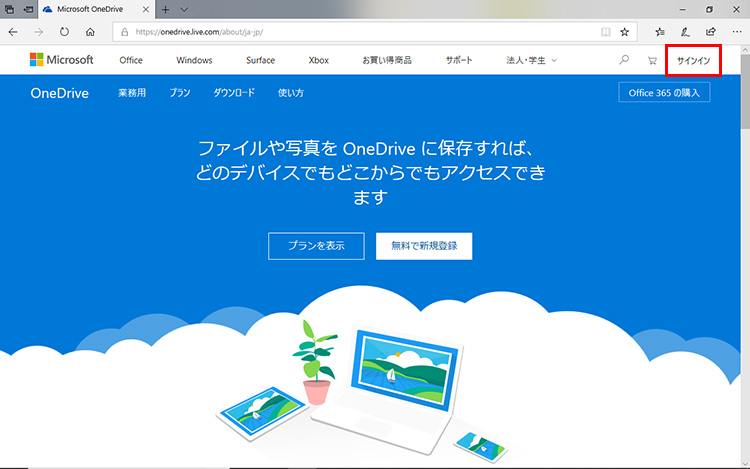This screenshot has height=469, width=750.
Task: Expand the 法人・学生 dropdown menu
Action: (x=531, y=60)
